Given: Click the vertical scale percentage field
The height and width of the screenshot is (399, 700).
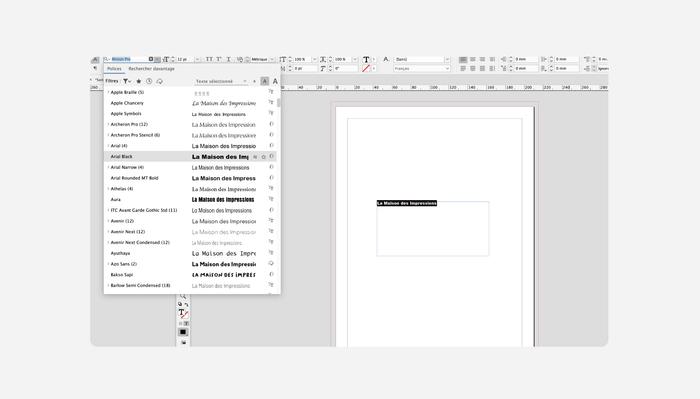Looking at the screenshot, I should [301, 59].
